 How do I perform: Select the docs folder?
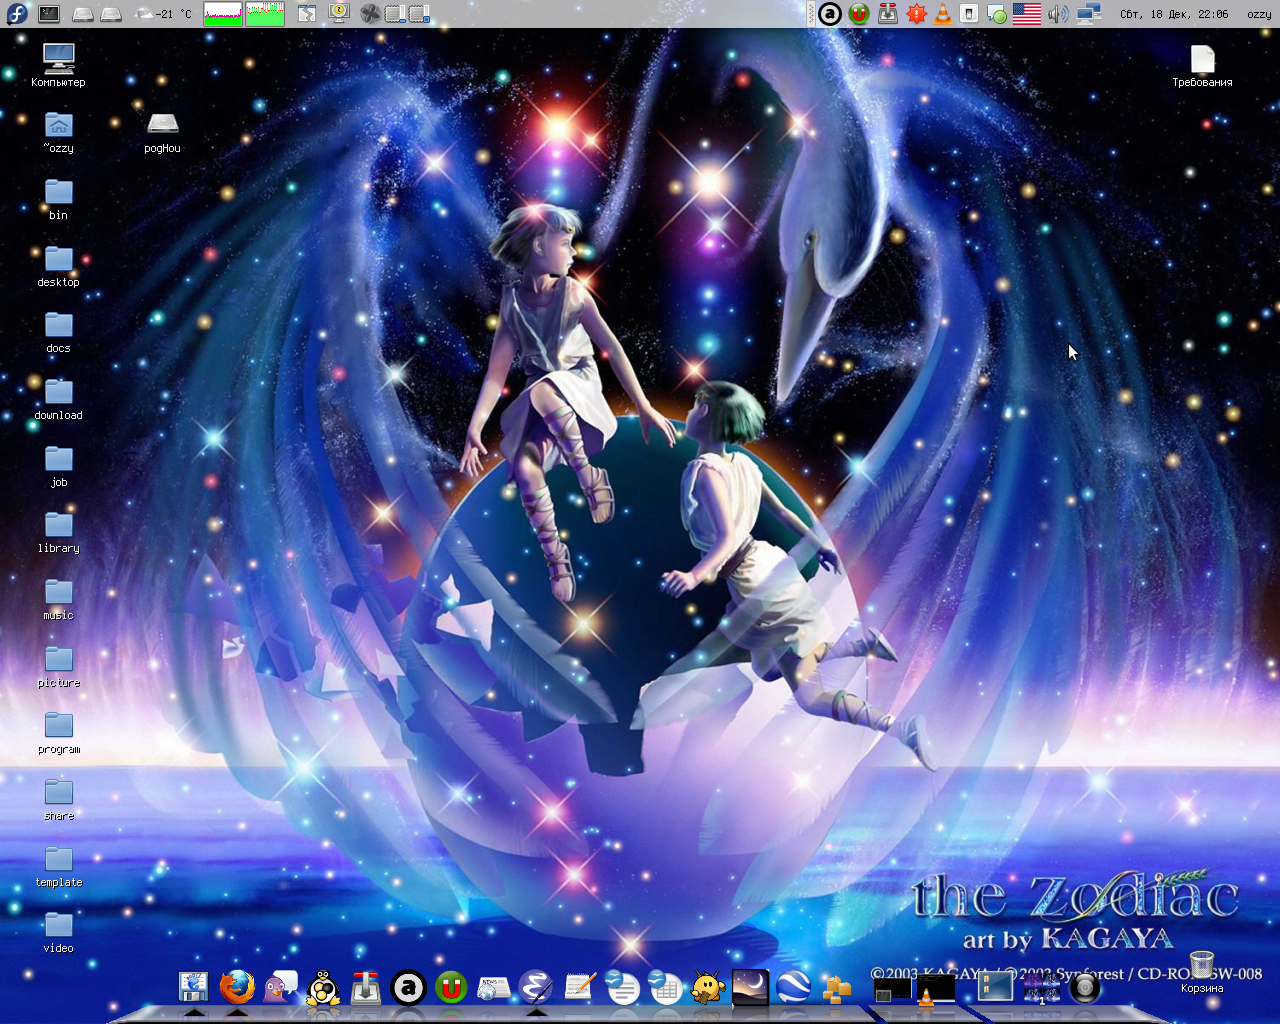(58, 333)
